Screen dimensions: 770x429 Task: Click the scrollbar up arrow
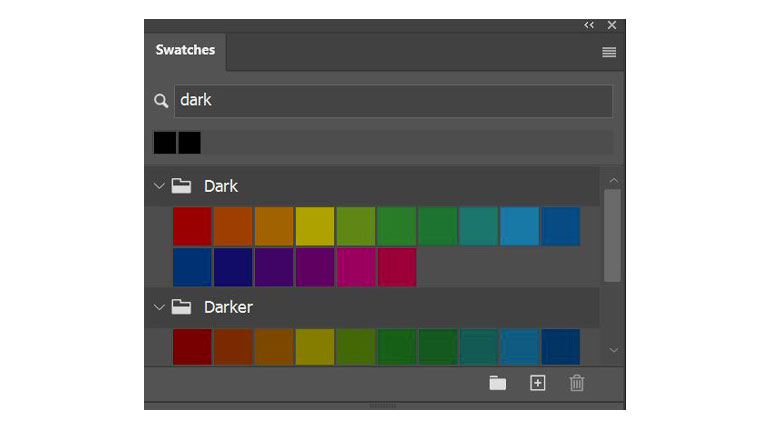[614, 180]
